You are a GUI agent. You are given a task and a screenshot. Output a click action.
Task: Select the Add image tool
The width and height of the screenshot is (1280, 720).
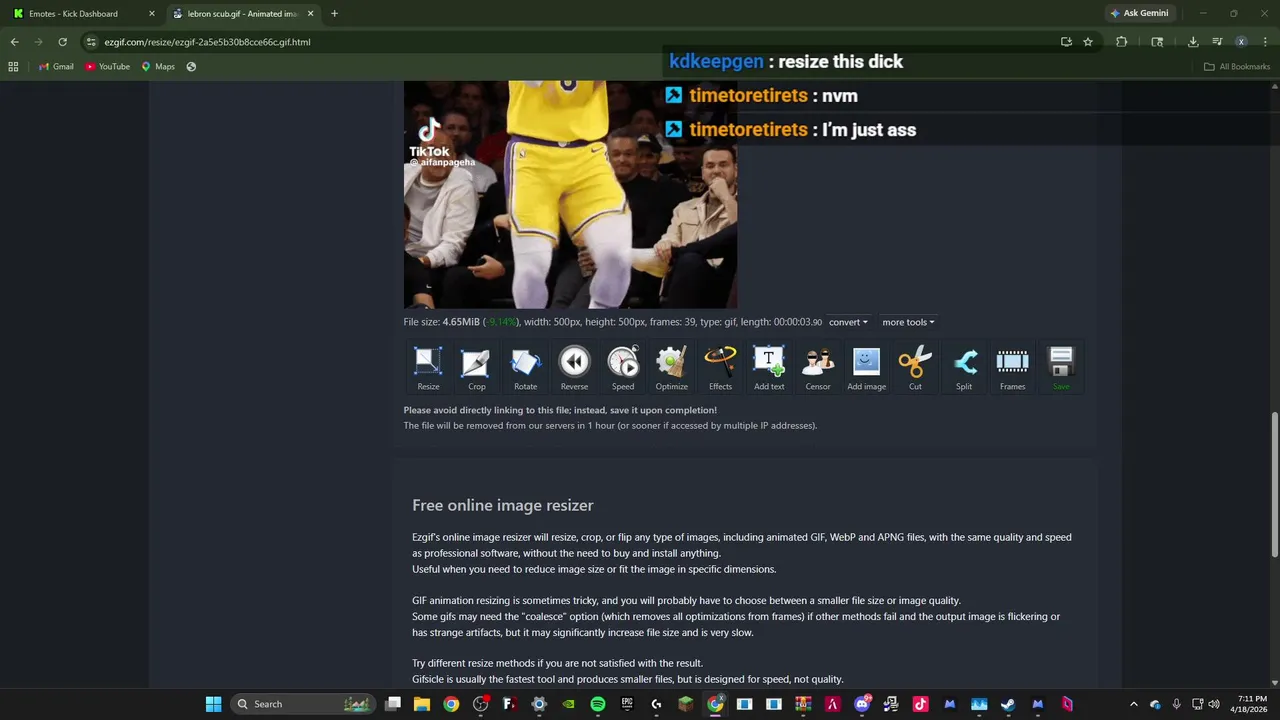pos(866,368)
